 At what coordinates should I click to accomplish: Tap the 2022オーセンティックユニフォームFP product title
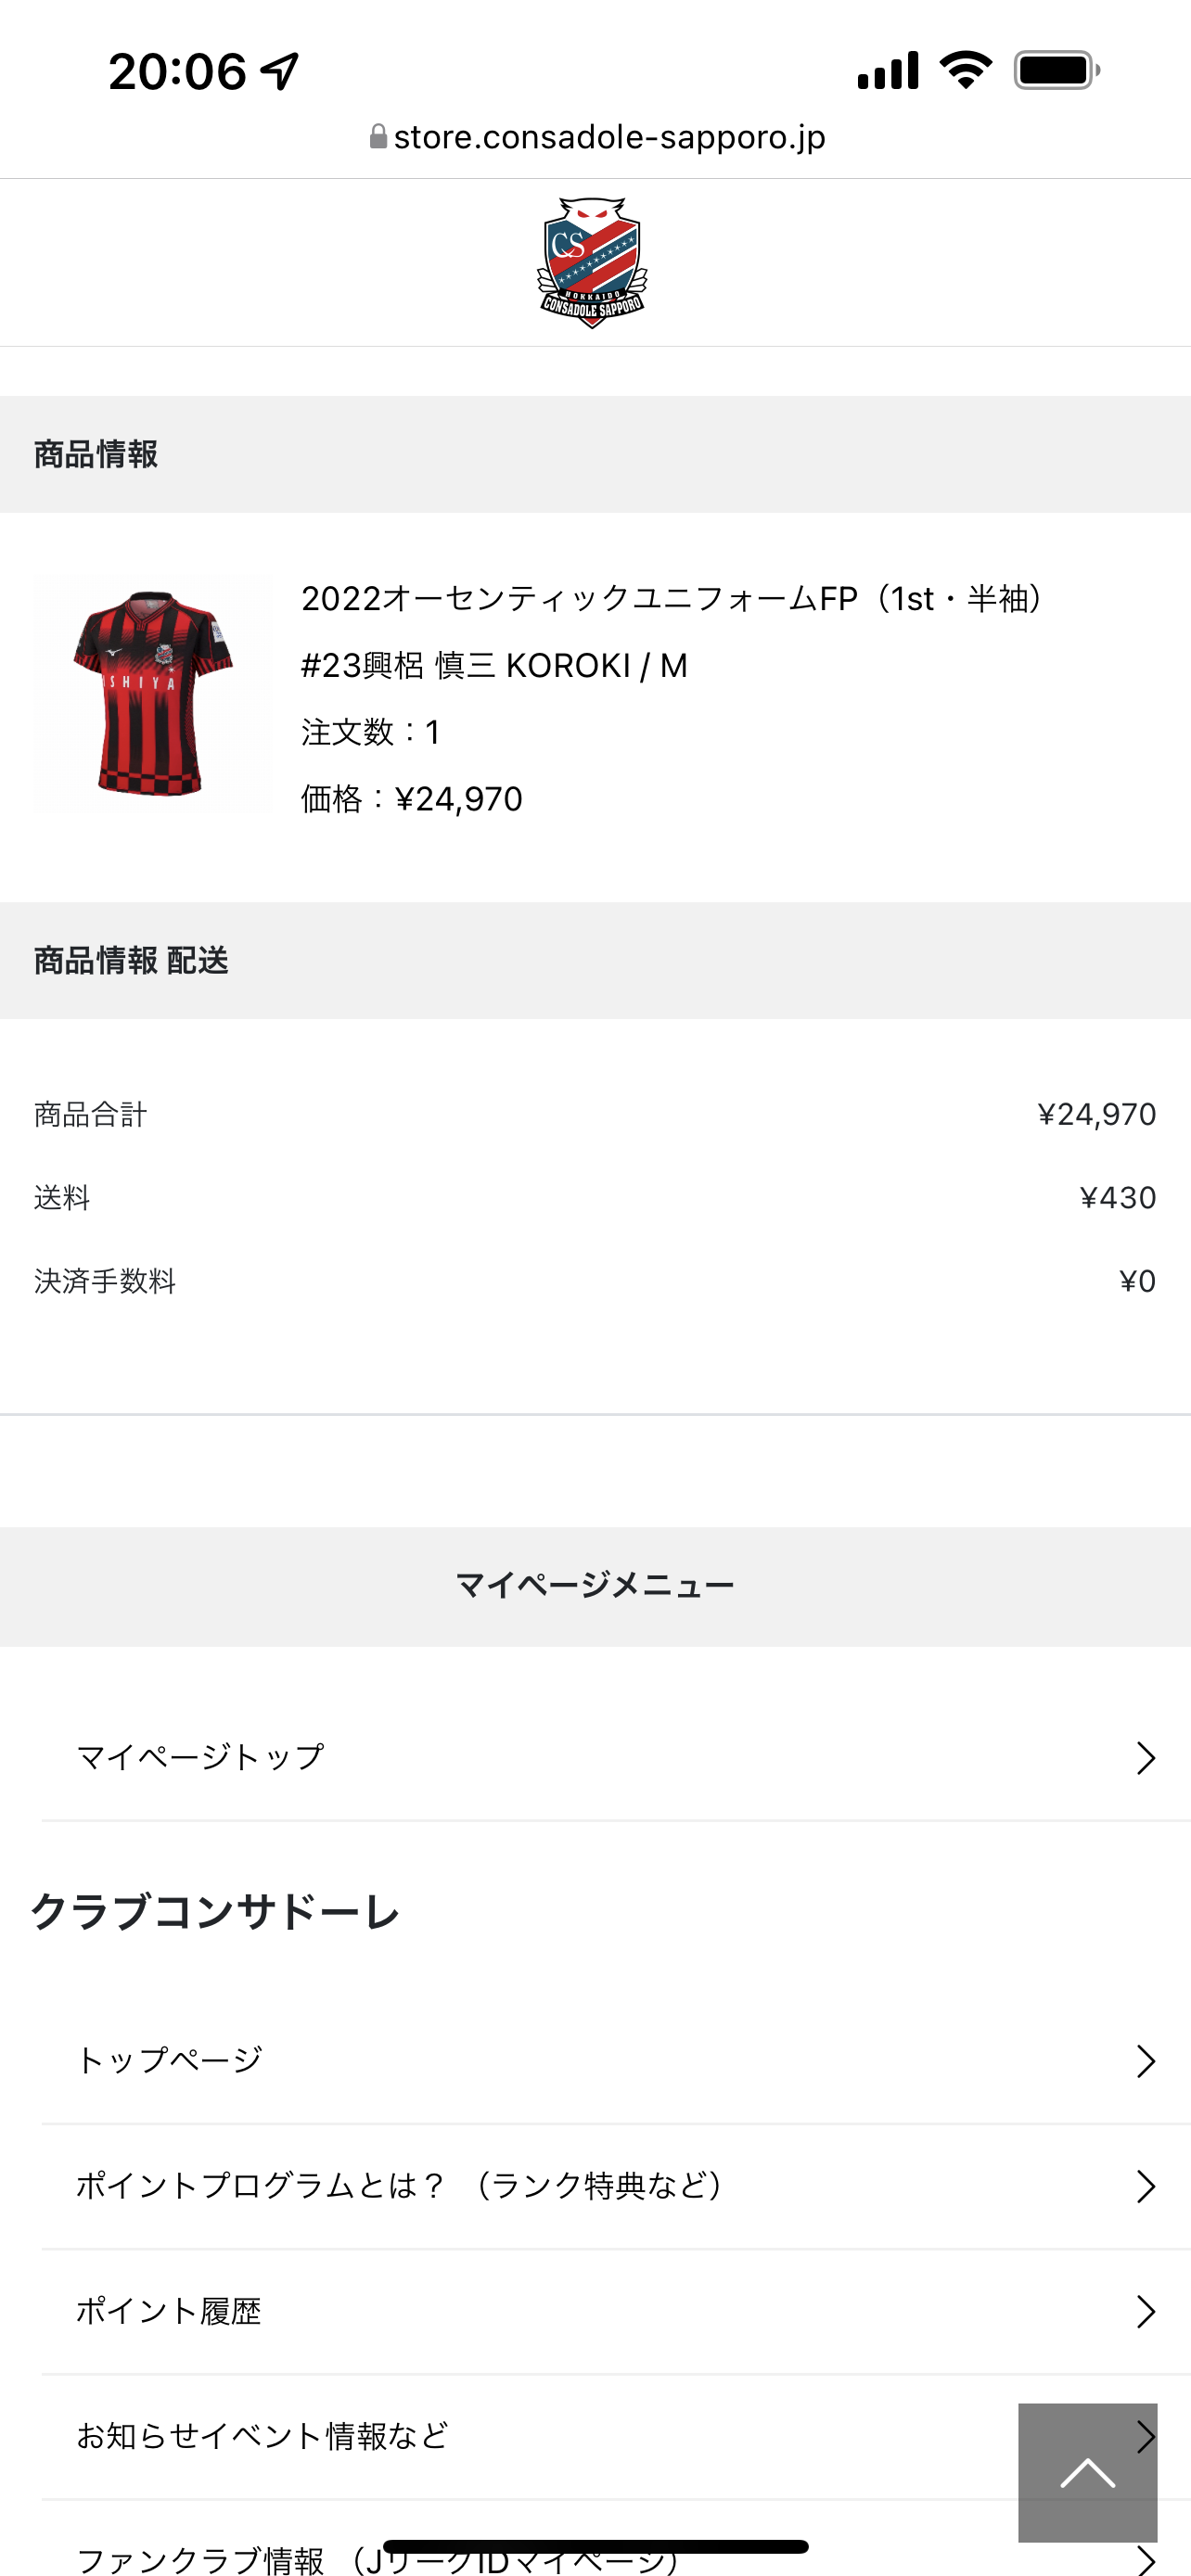tap(672, 599)
